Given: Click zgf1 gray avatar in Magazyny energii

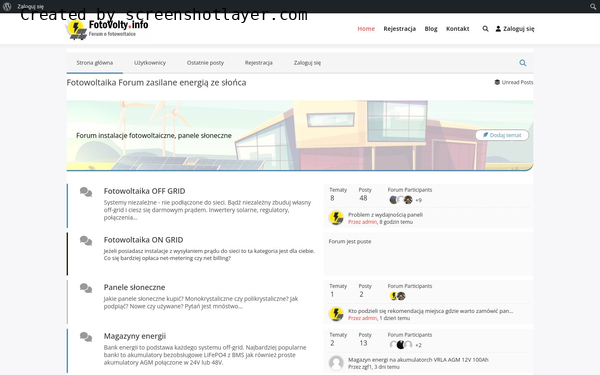Looking at the screenshot, I should 336,363.
